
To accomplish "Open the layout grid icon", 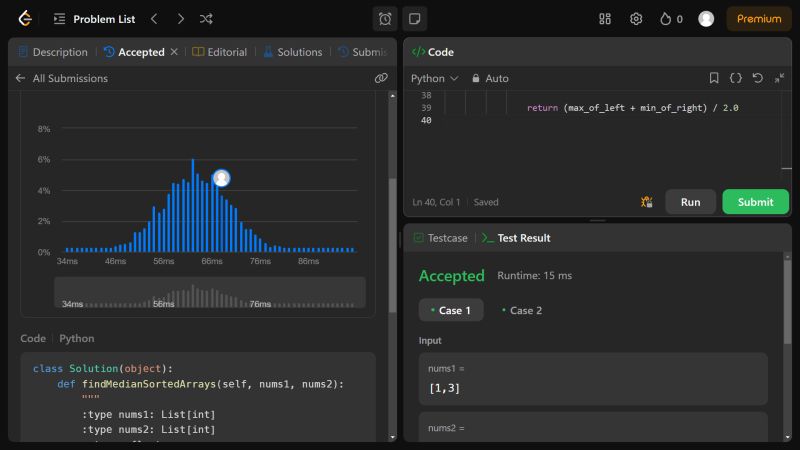I will [x=605, y=19].
